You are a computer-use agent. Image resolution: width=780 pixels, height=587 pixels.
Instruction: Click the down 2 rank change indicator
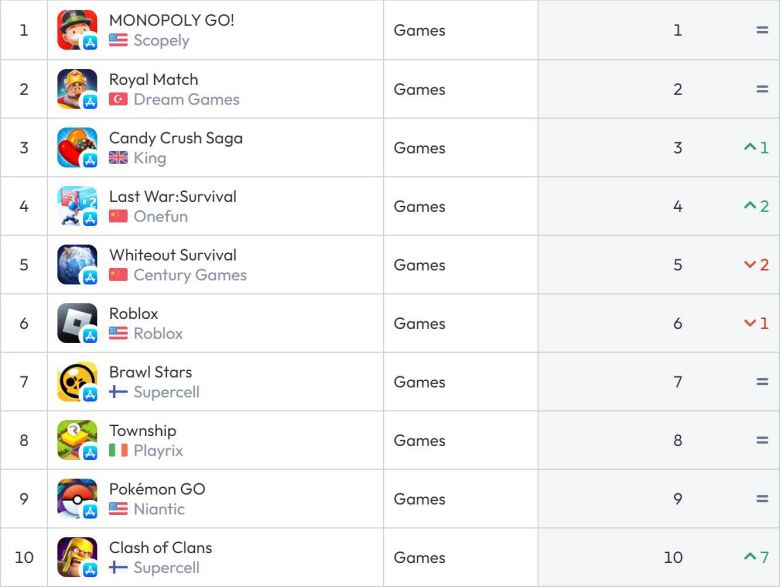(756, 265)
